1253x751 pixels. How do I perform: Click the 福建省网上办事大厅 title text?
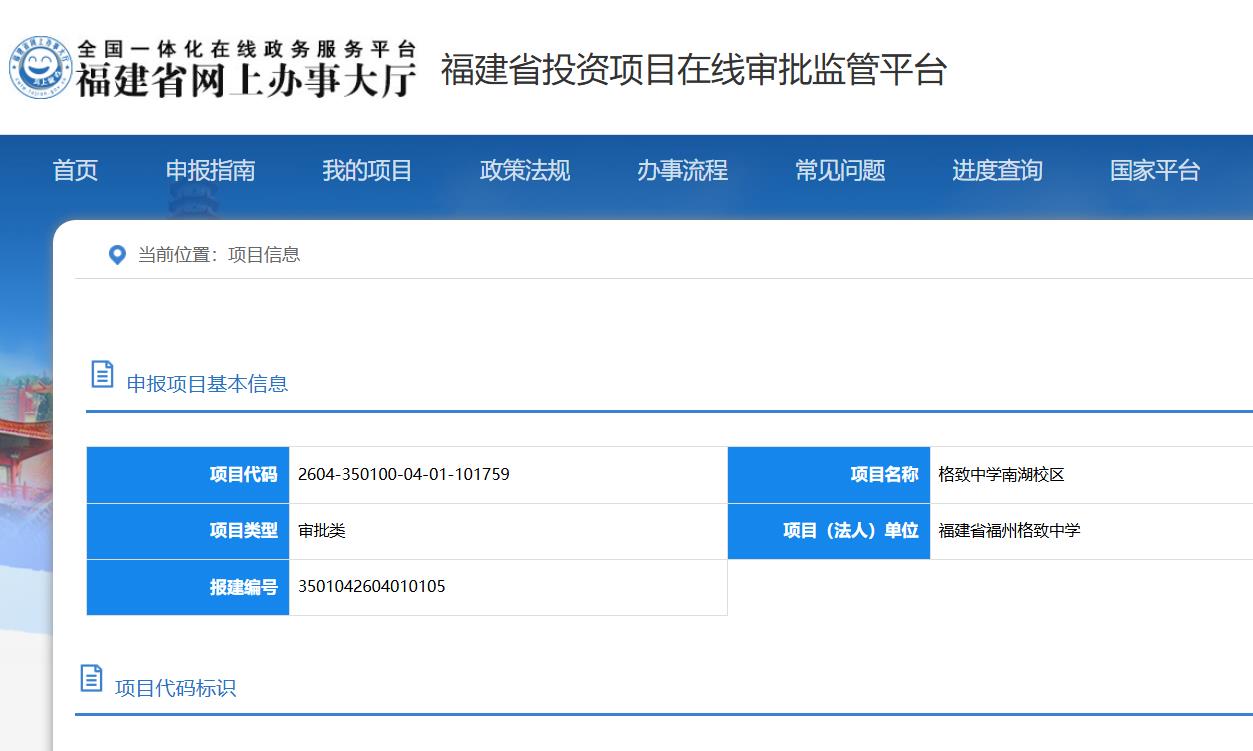click(246, 80)
